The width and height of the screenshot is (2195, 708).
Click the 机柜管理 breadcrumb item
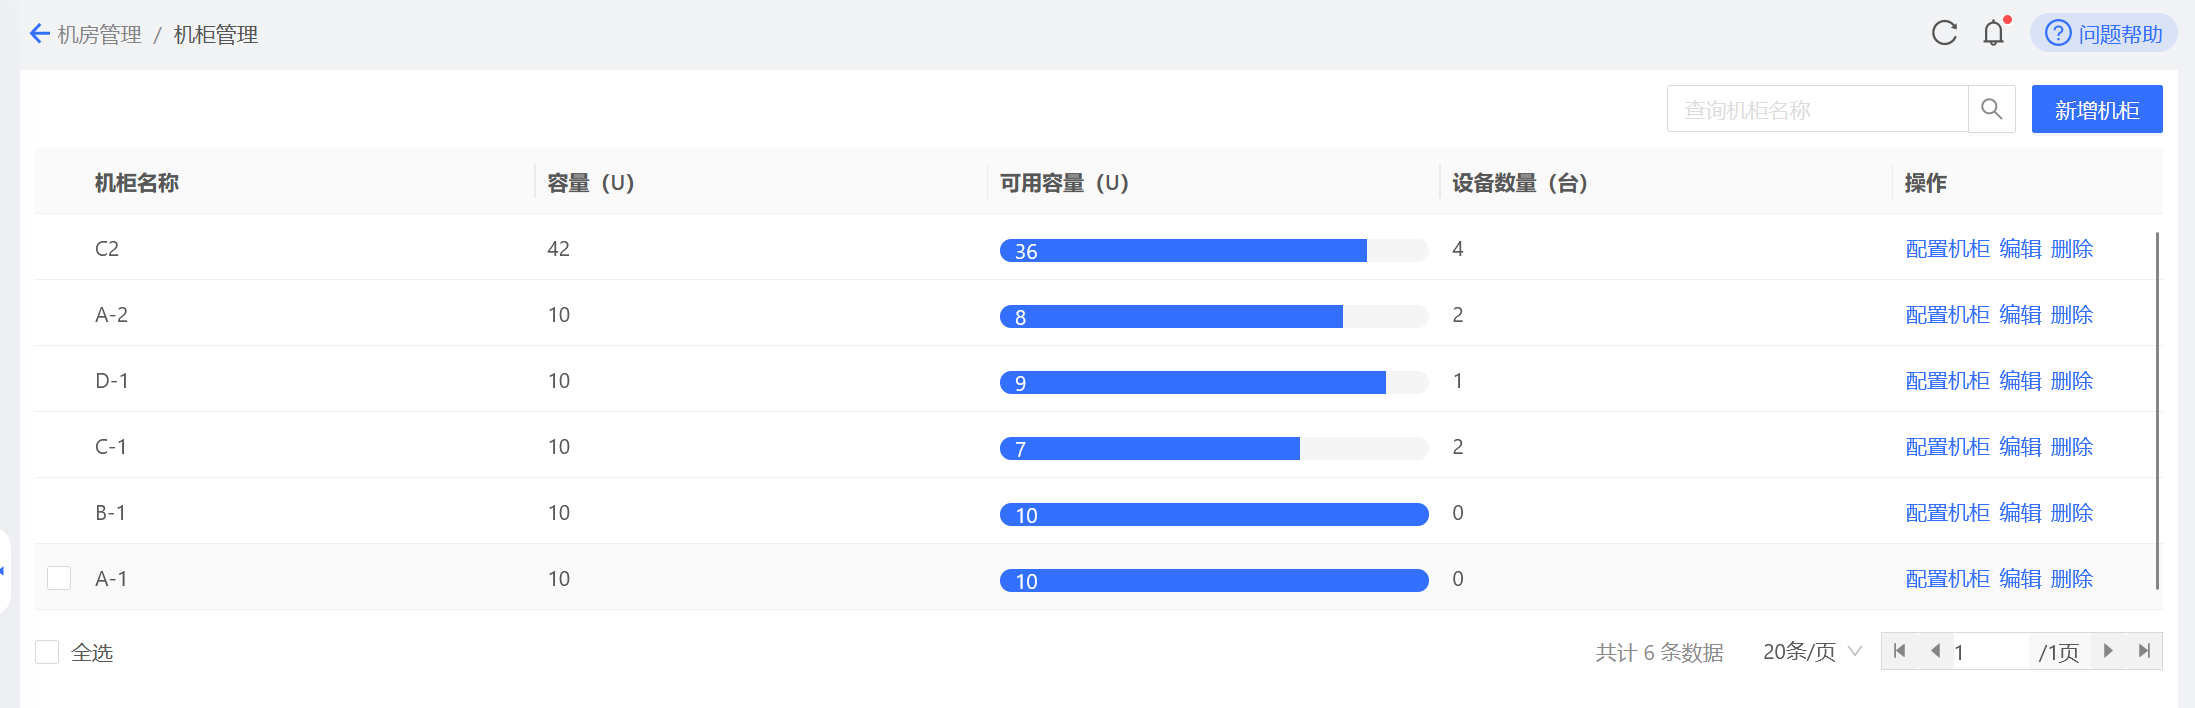pyautogui.click(x=215, y=35)
